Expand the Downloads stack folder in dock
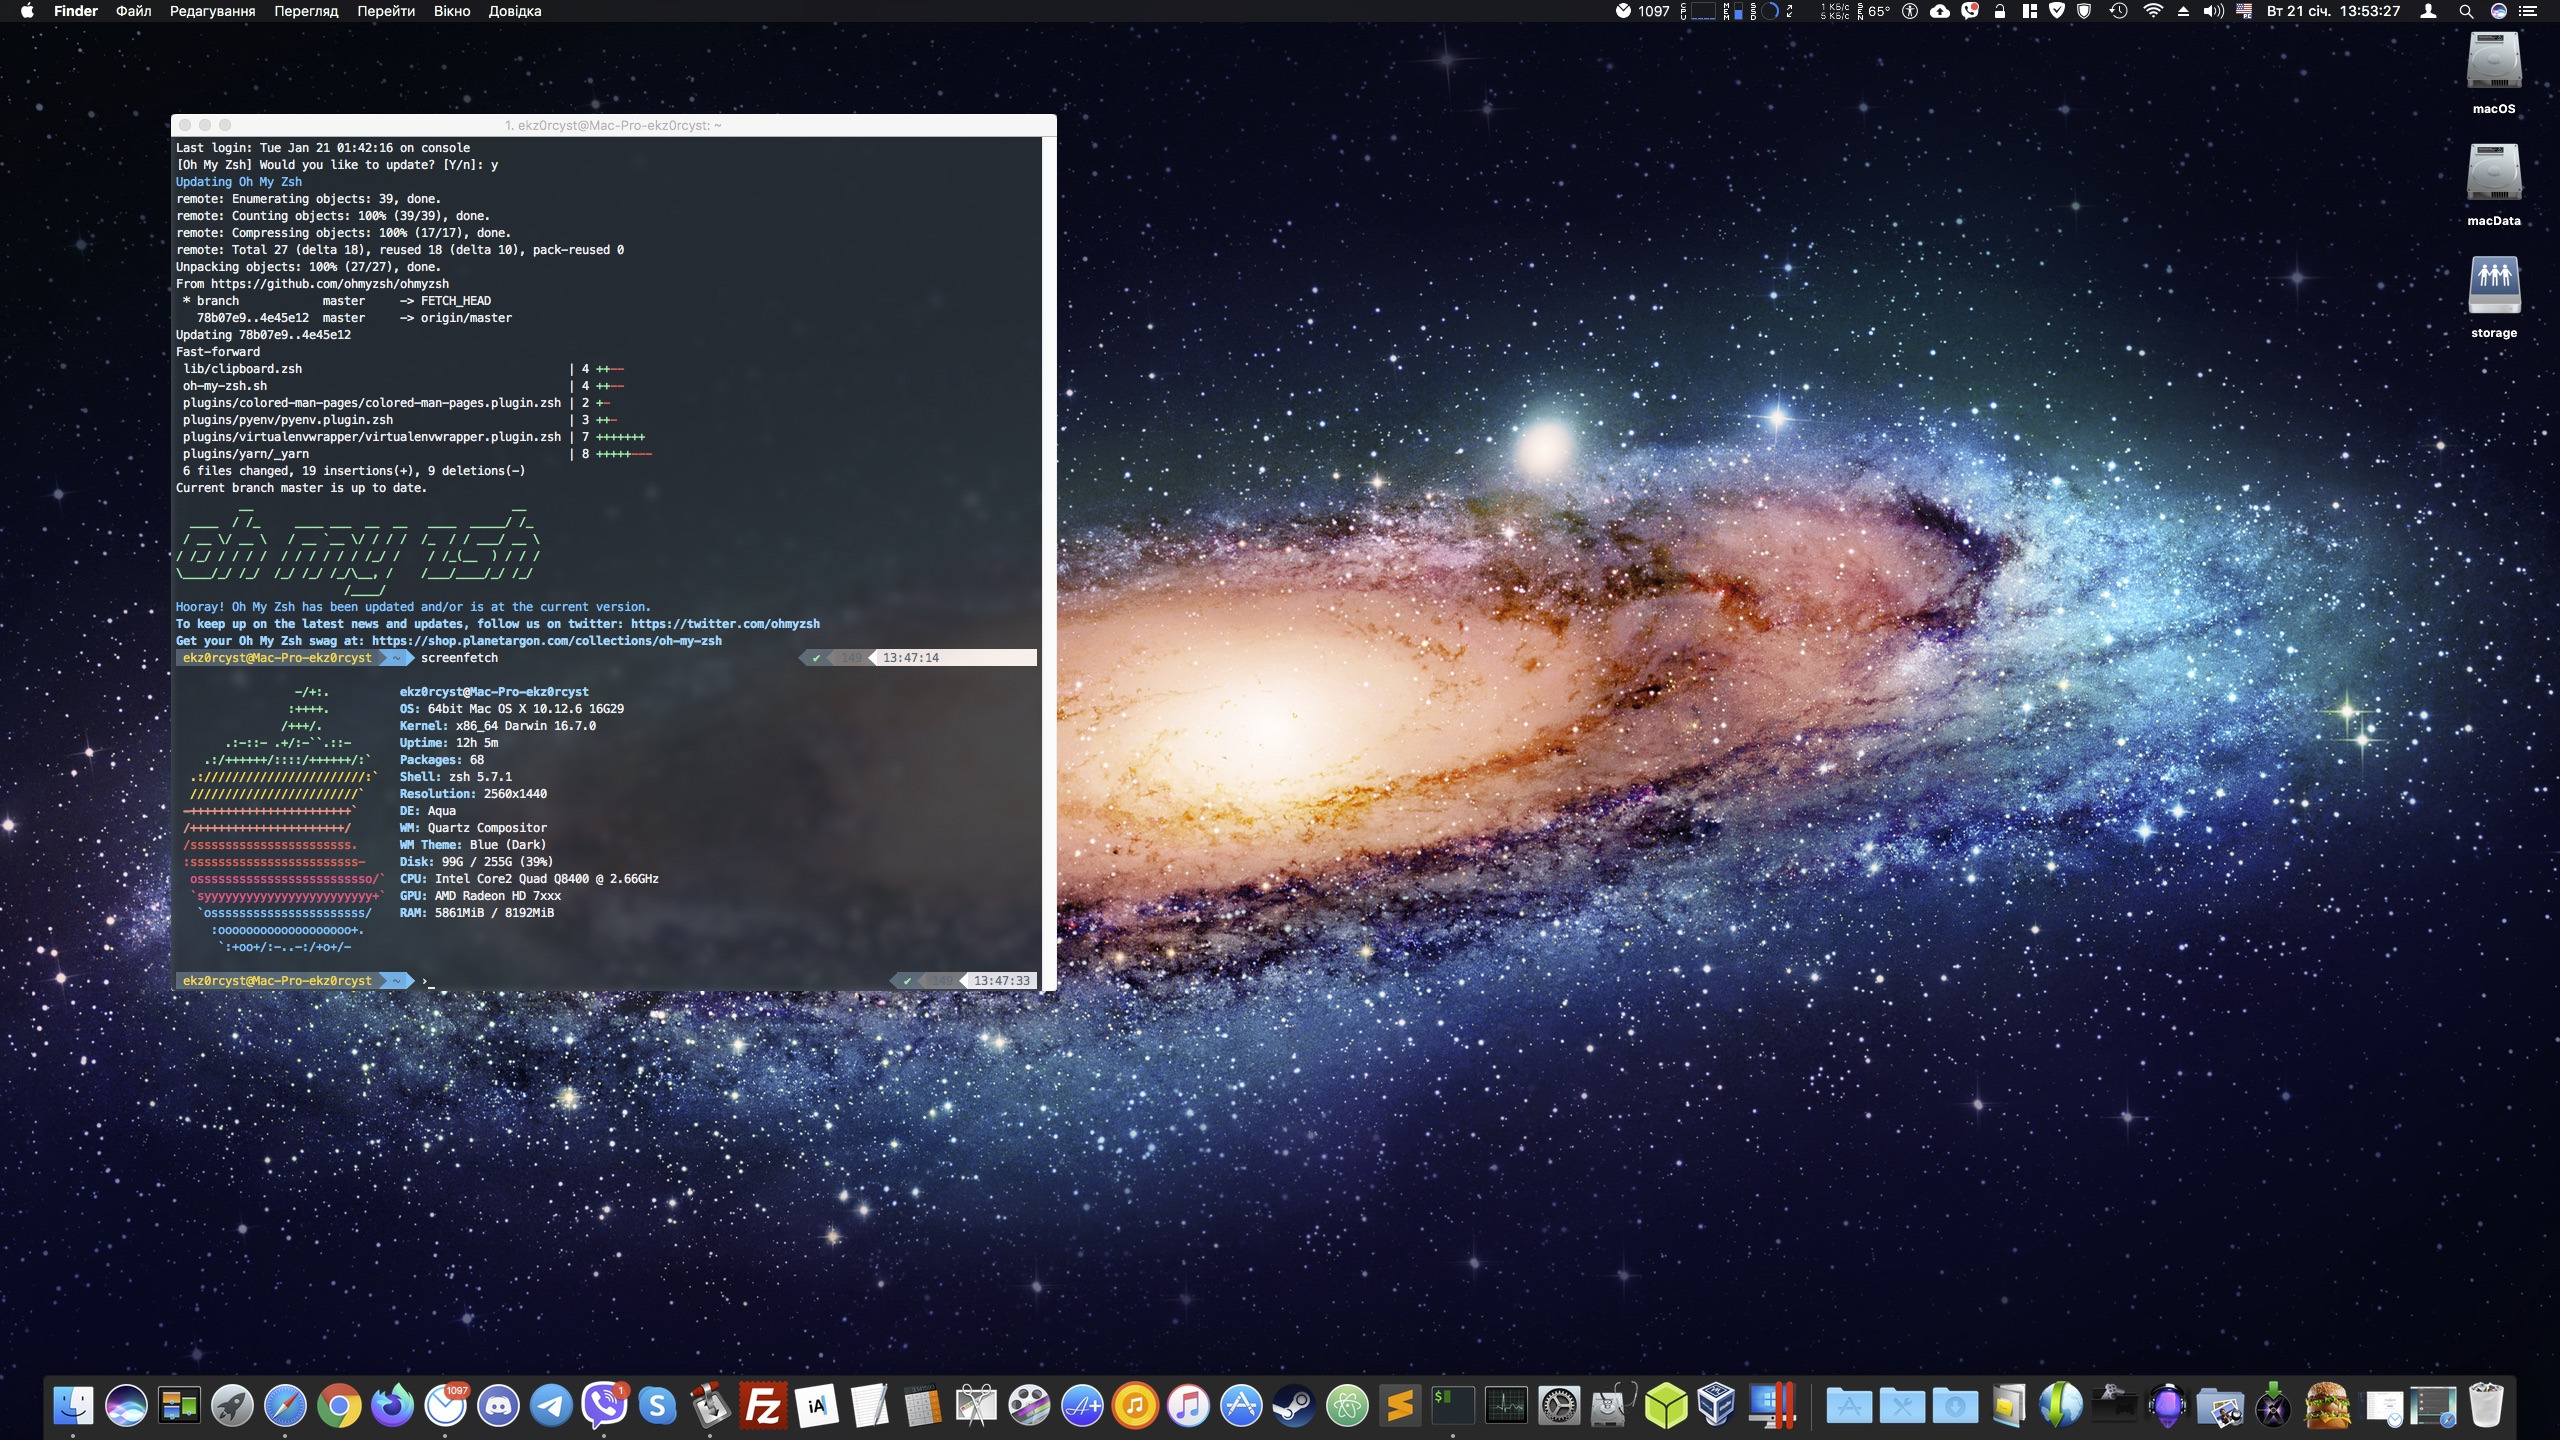 (1955, 1406)
